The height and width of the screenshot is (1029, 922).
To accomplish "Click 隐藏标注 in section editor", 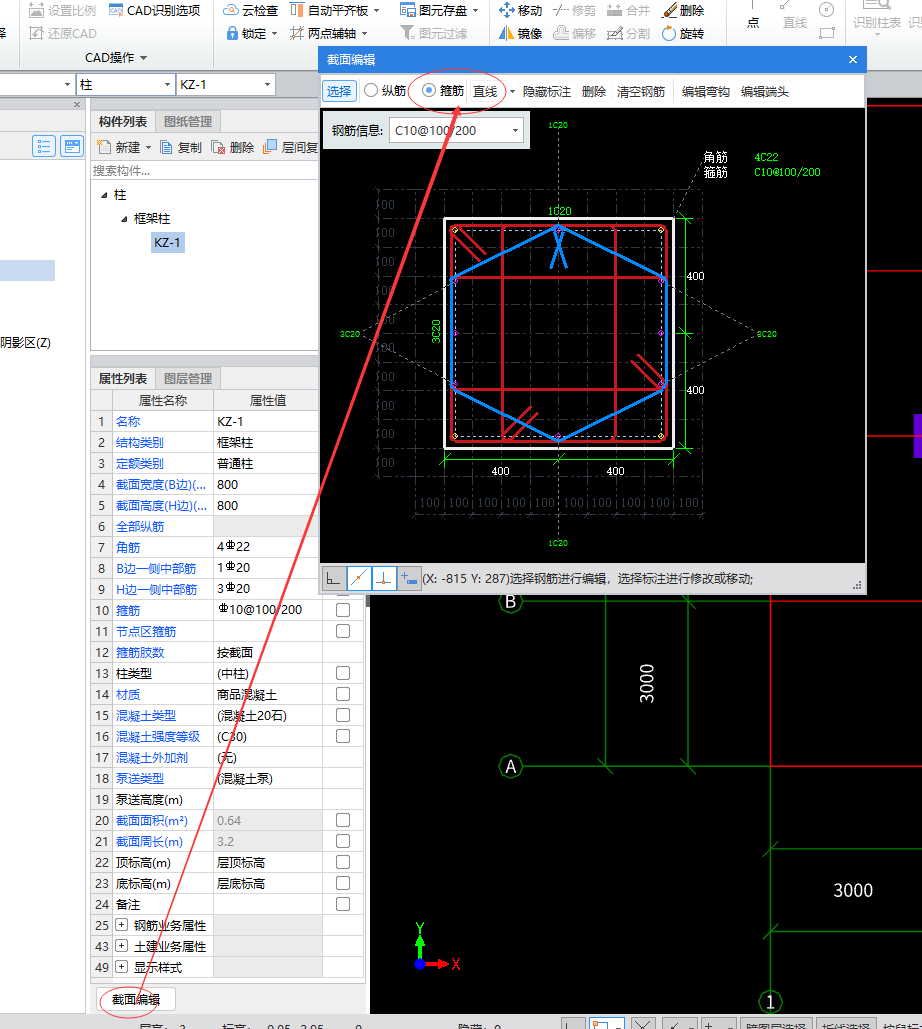I will 547,91.
